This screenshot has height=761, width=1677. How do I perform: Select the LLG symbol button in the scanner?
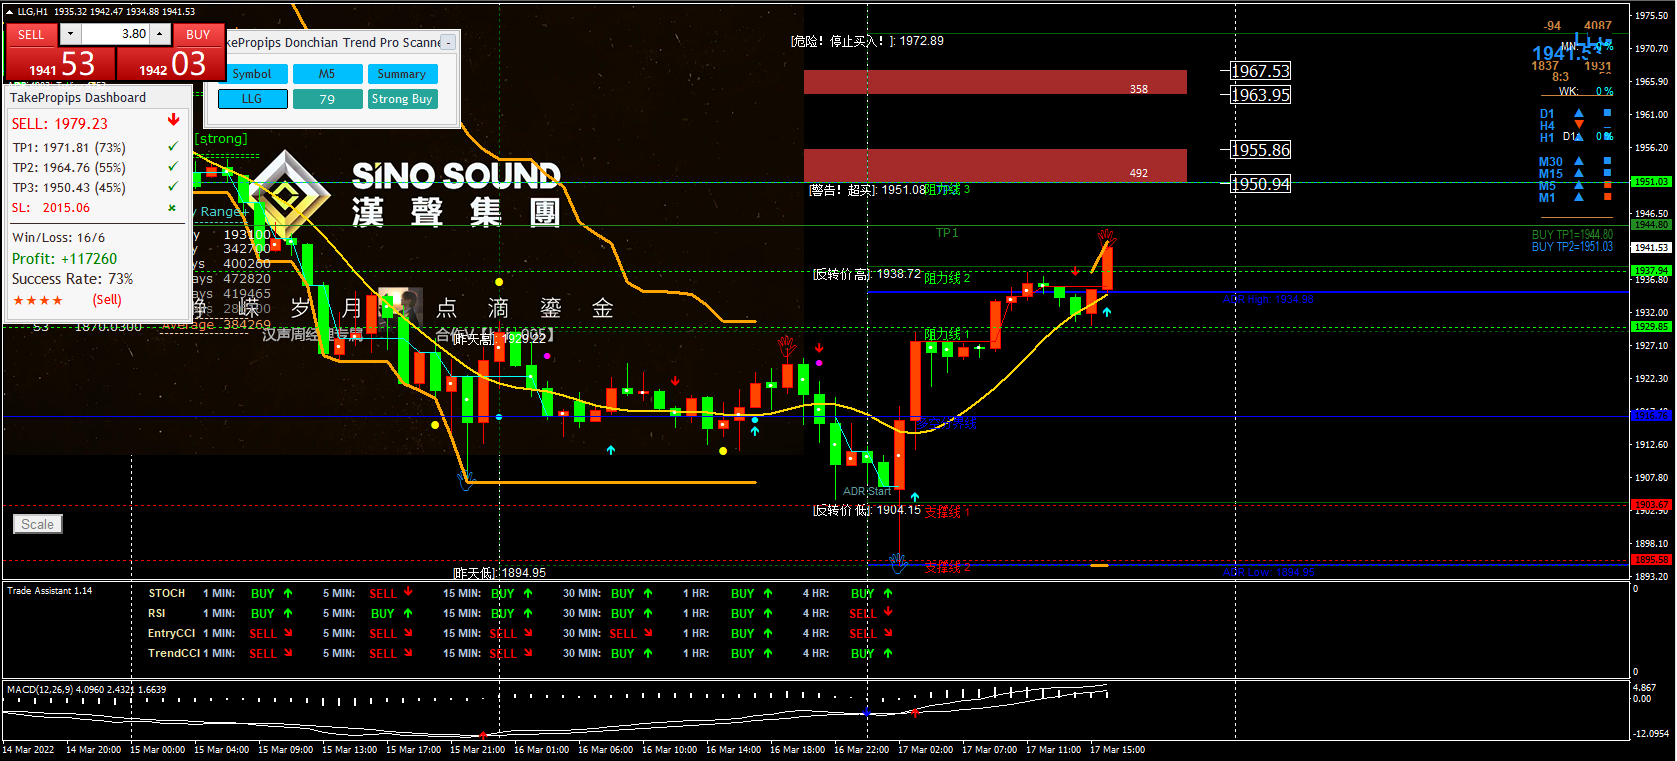(x=252, y=99)
